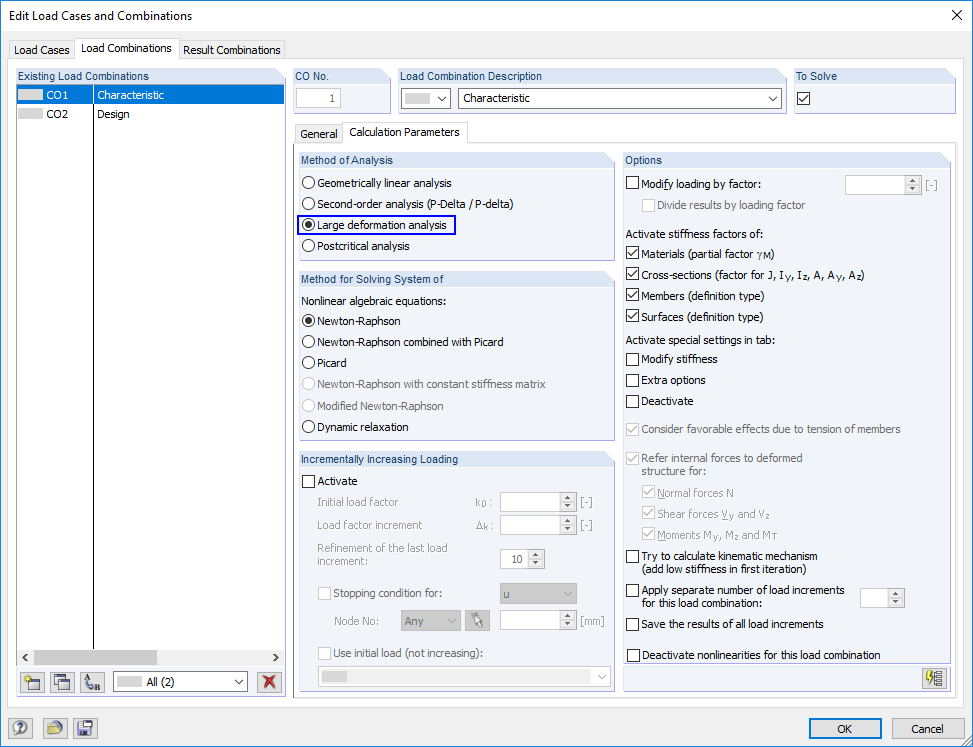
Task: Select Second-order analysis (P-Delta)
Action: (x=408, y=204)
